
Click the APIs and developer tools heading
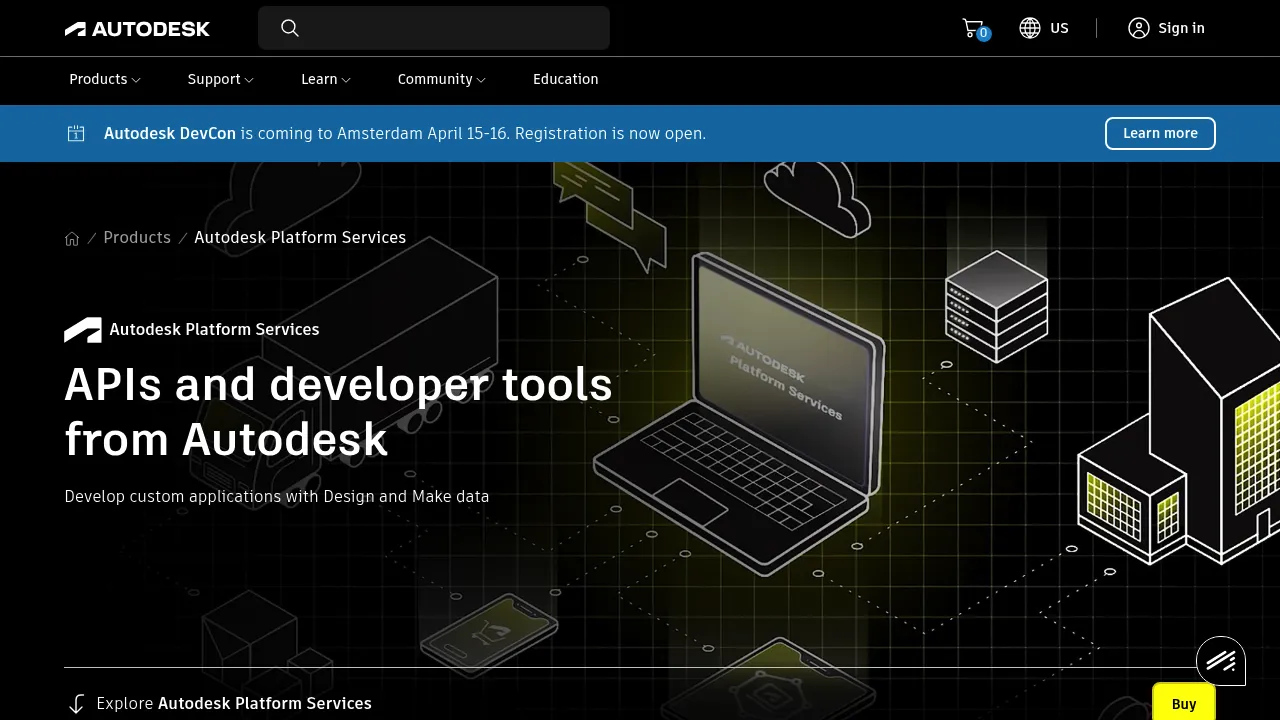tap(338, 411)
